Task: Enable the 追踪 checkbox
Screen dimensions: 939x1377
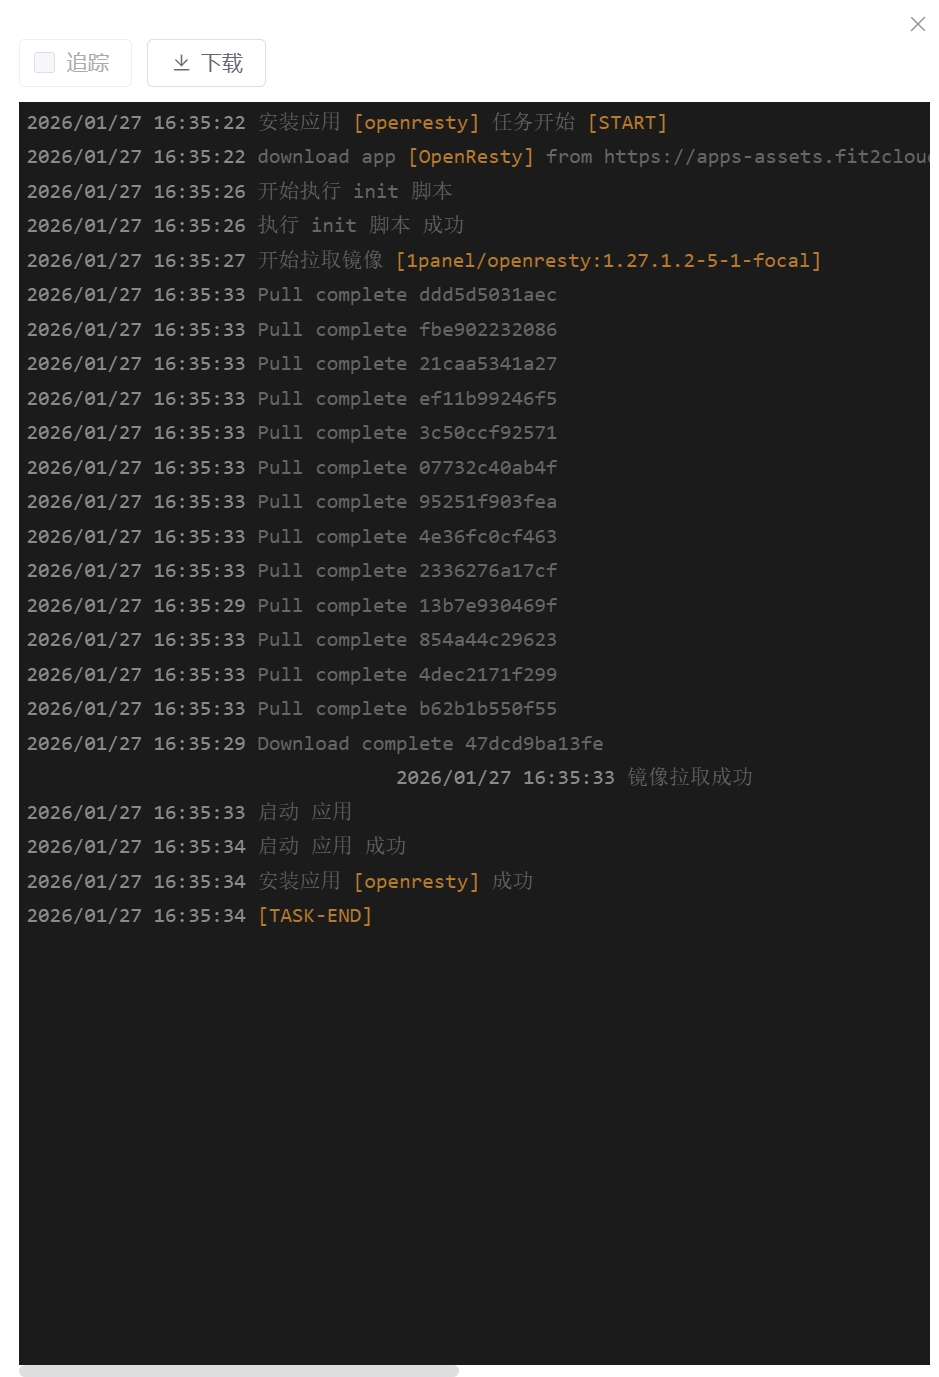Action: [x=45, y=63]
